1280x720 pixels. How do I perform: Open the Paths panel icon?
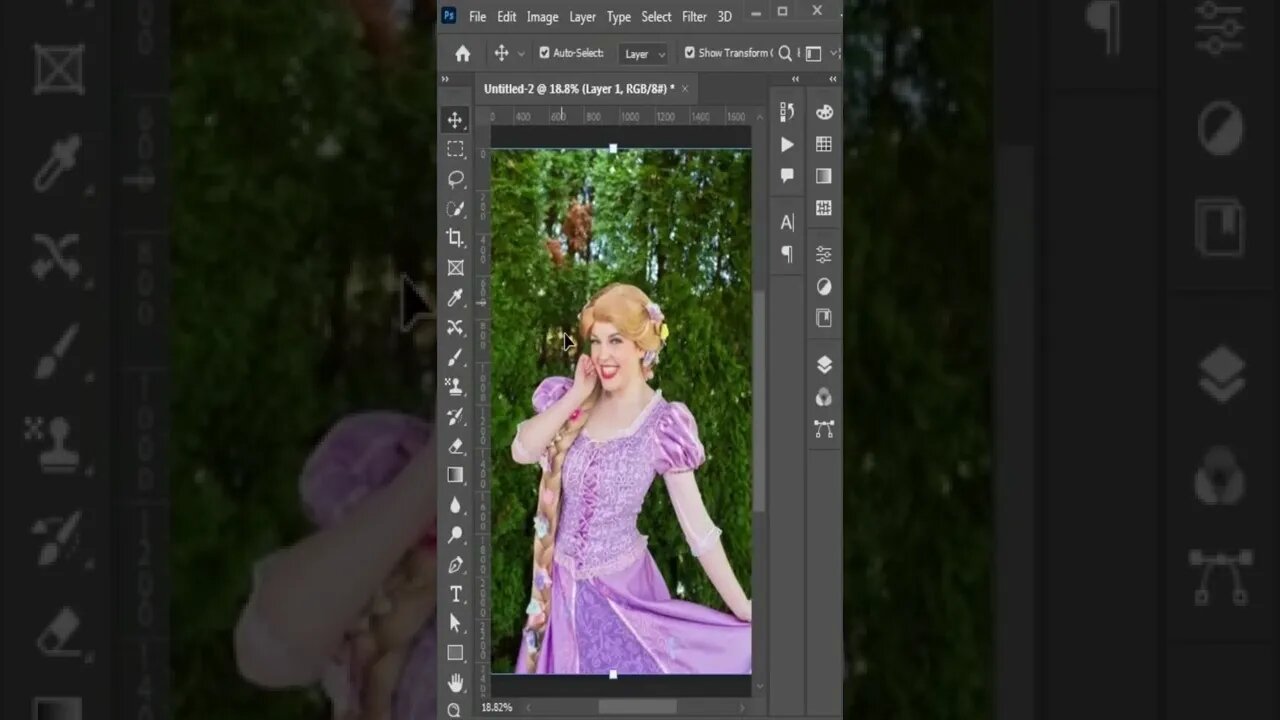(x=824, y=429)
